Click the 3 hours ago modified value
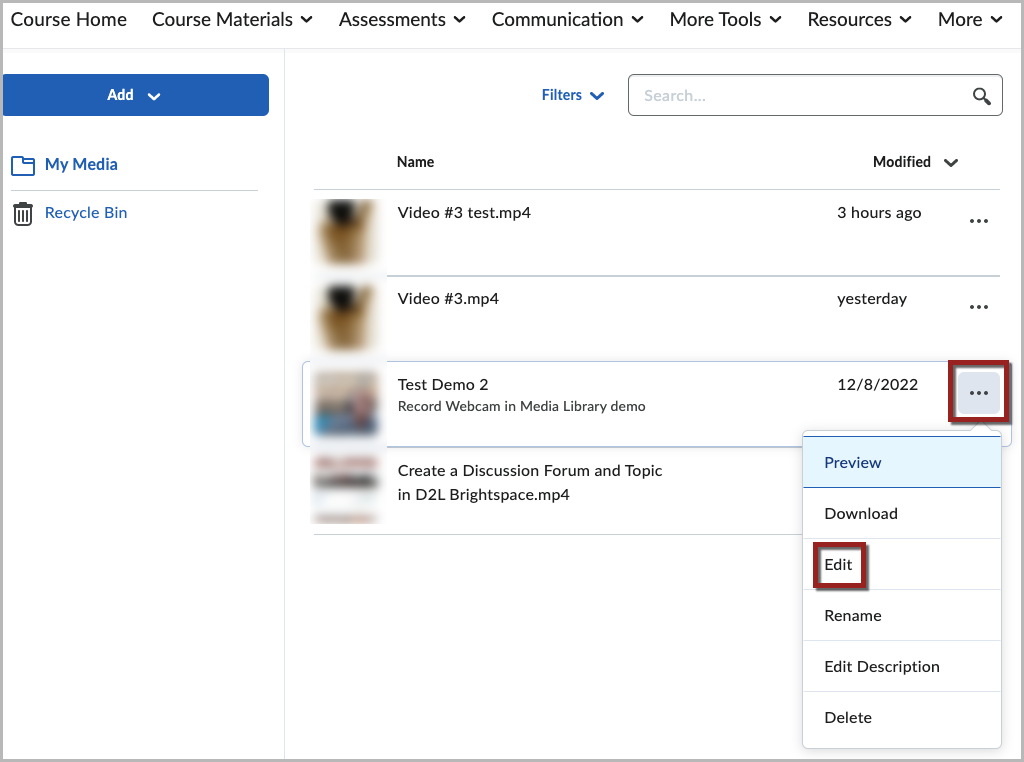1024x762 pixels. [x=879, y=213]
